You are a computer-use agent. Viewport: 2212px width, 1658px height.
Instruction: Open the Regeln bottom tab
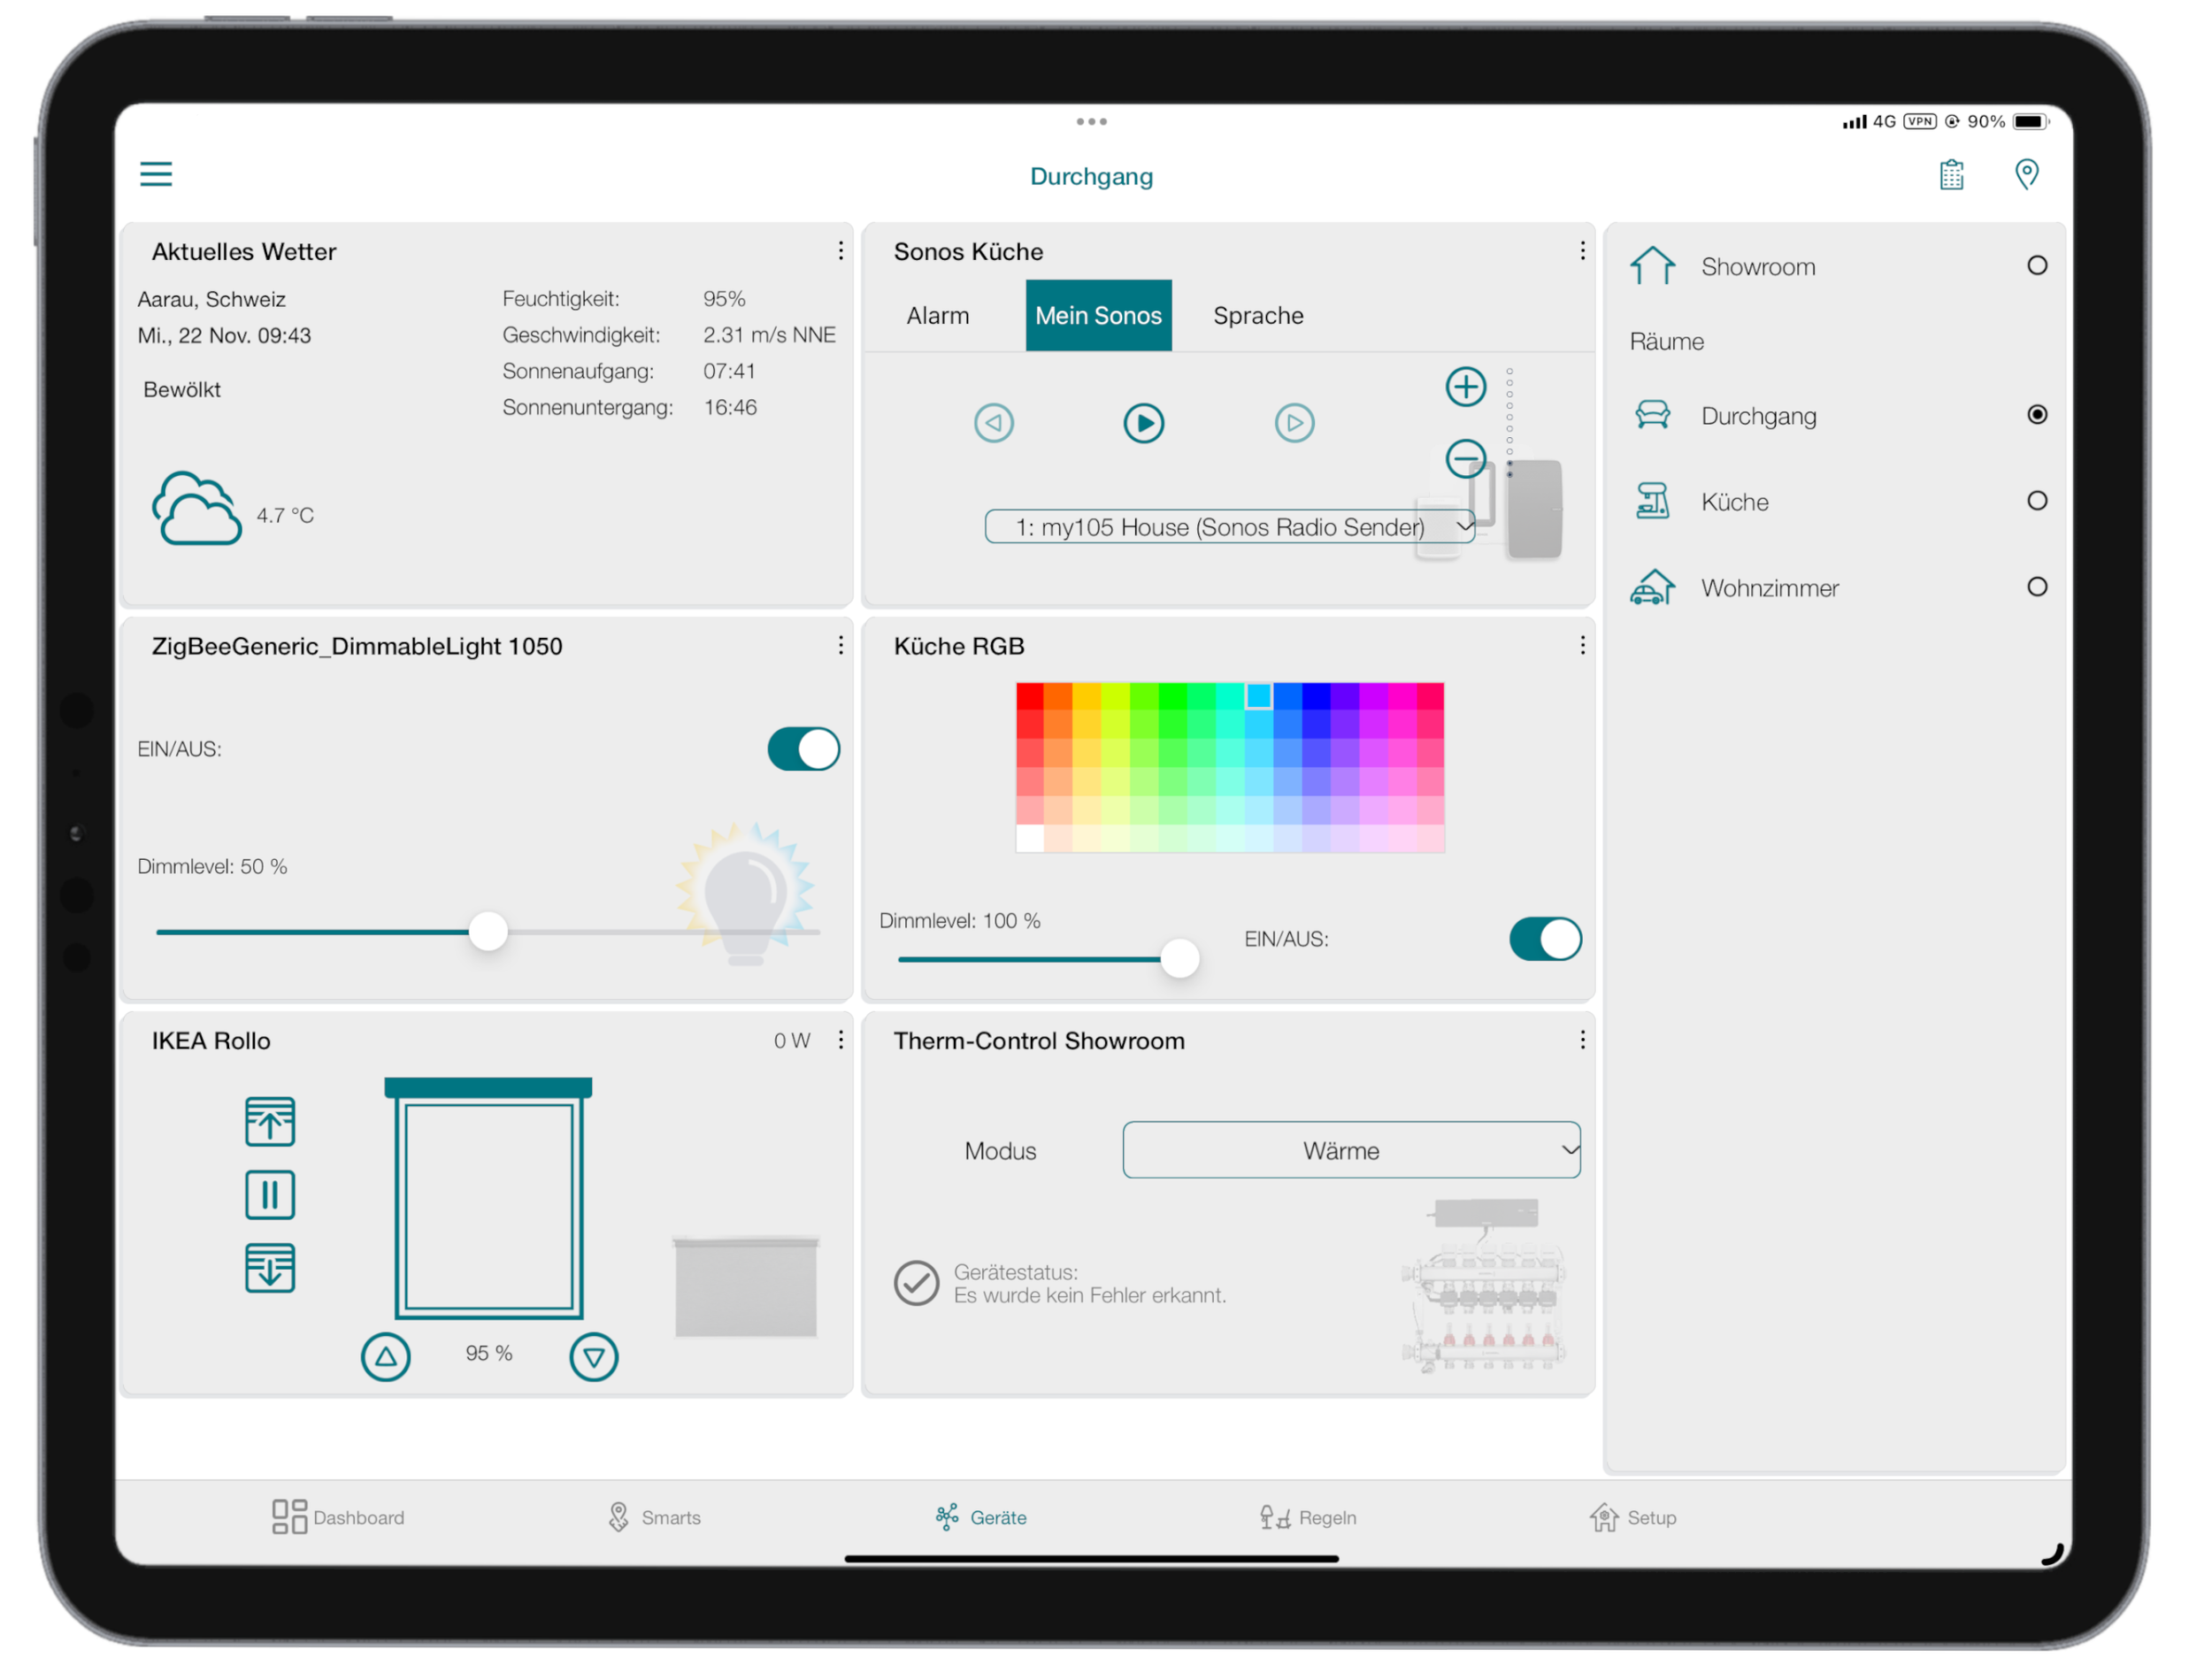[x=1307, y=1517]
